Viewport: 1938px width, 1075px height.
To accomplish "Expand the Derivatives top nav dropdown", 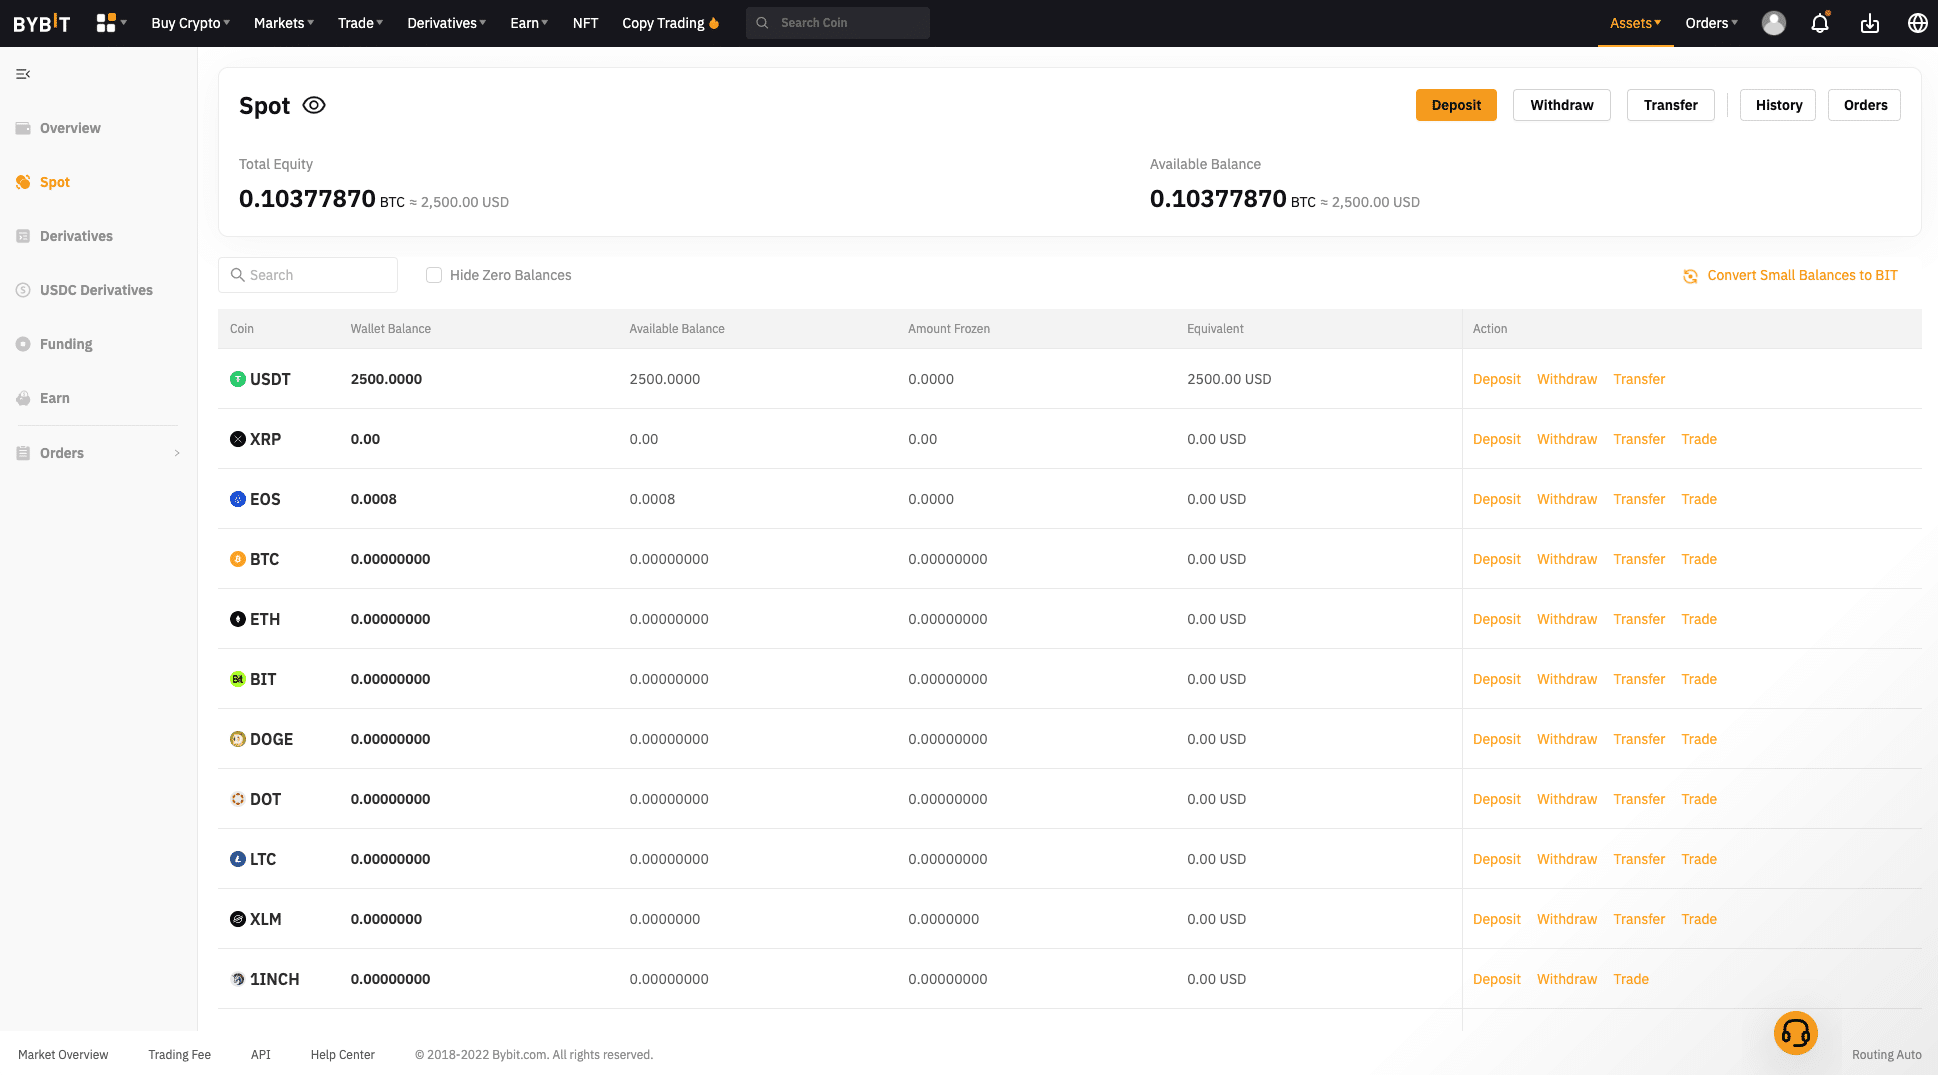I will 447,23.
